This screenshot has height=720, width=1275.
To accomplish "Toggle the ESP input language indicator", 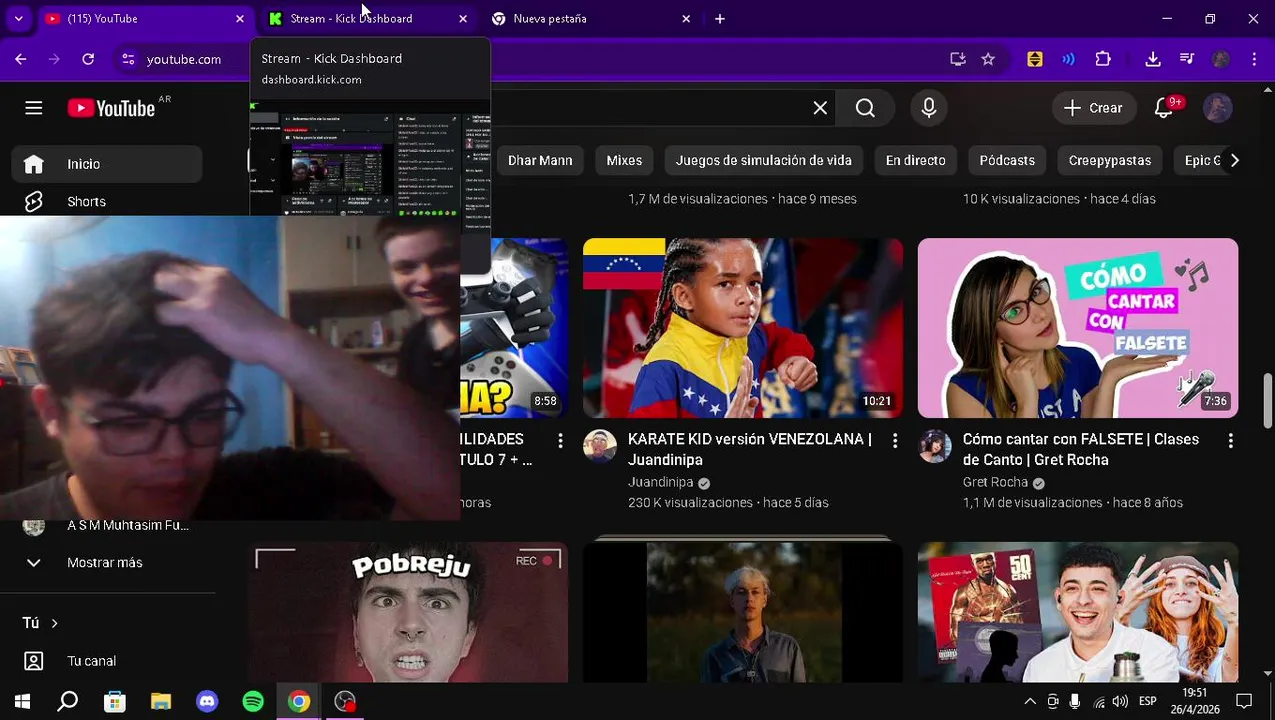I will point(1148,701).
